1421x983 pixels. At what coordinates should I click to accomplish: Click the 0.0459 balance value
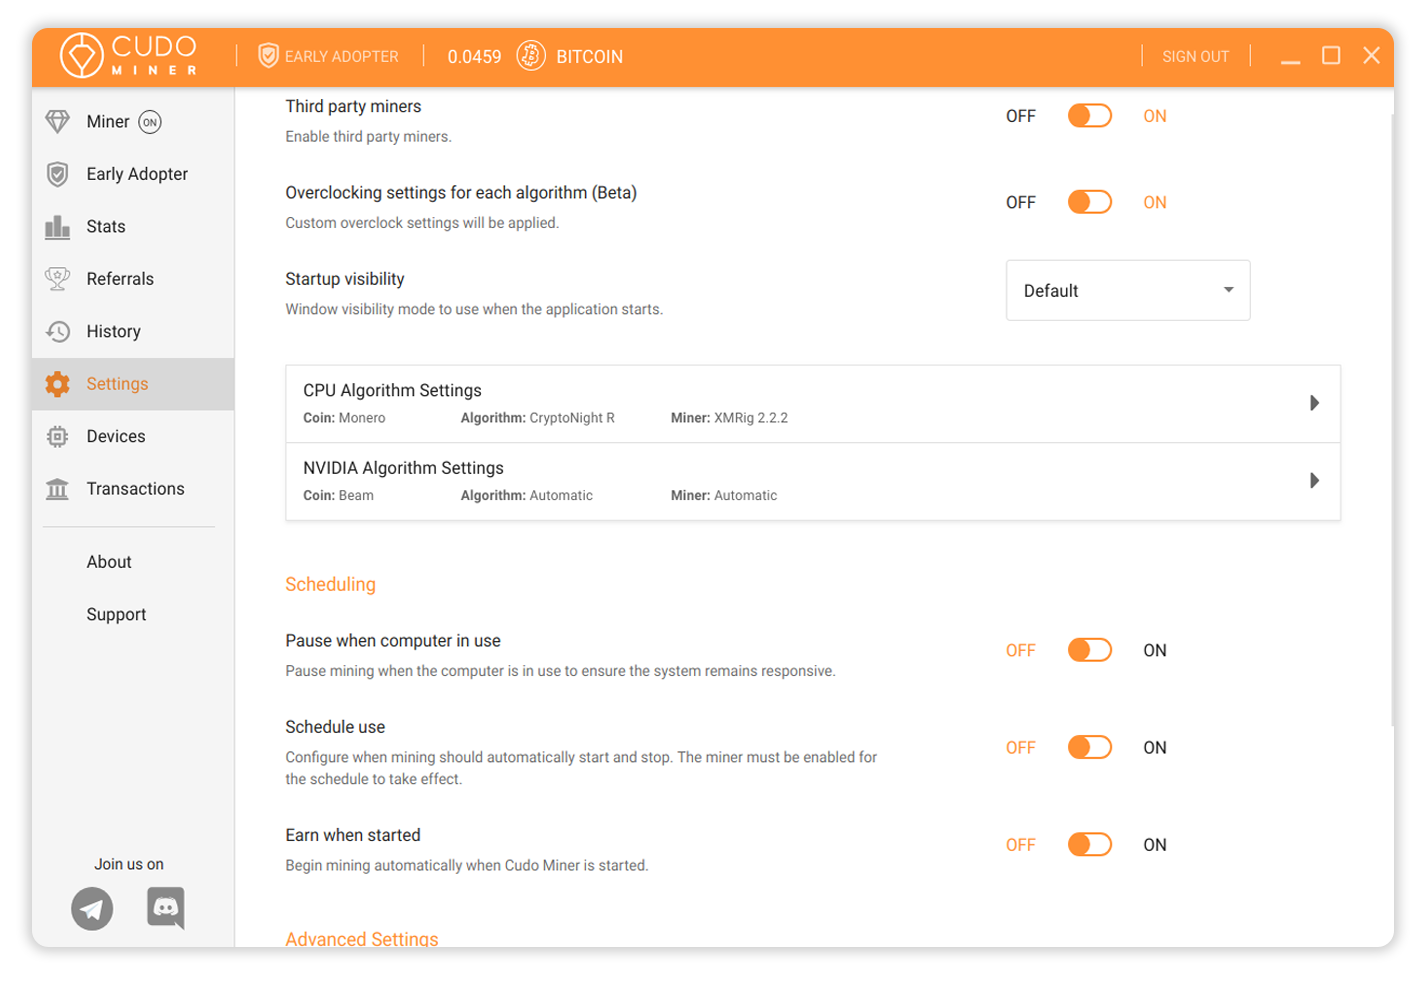tap(474, 57)
